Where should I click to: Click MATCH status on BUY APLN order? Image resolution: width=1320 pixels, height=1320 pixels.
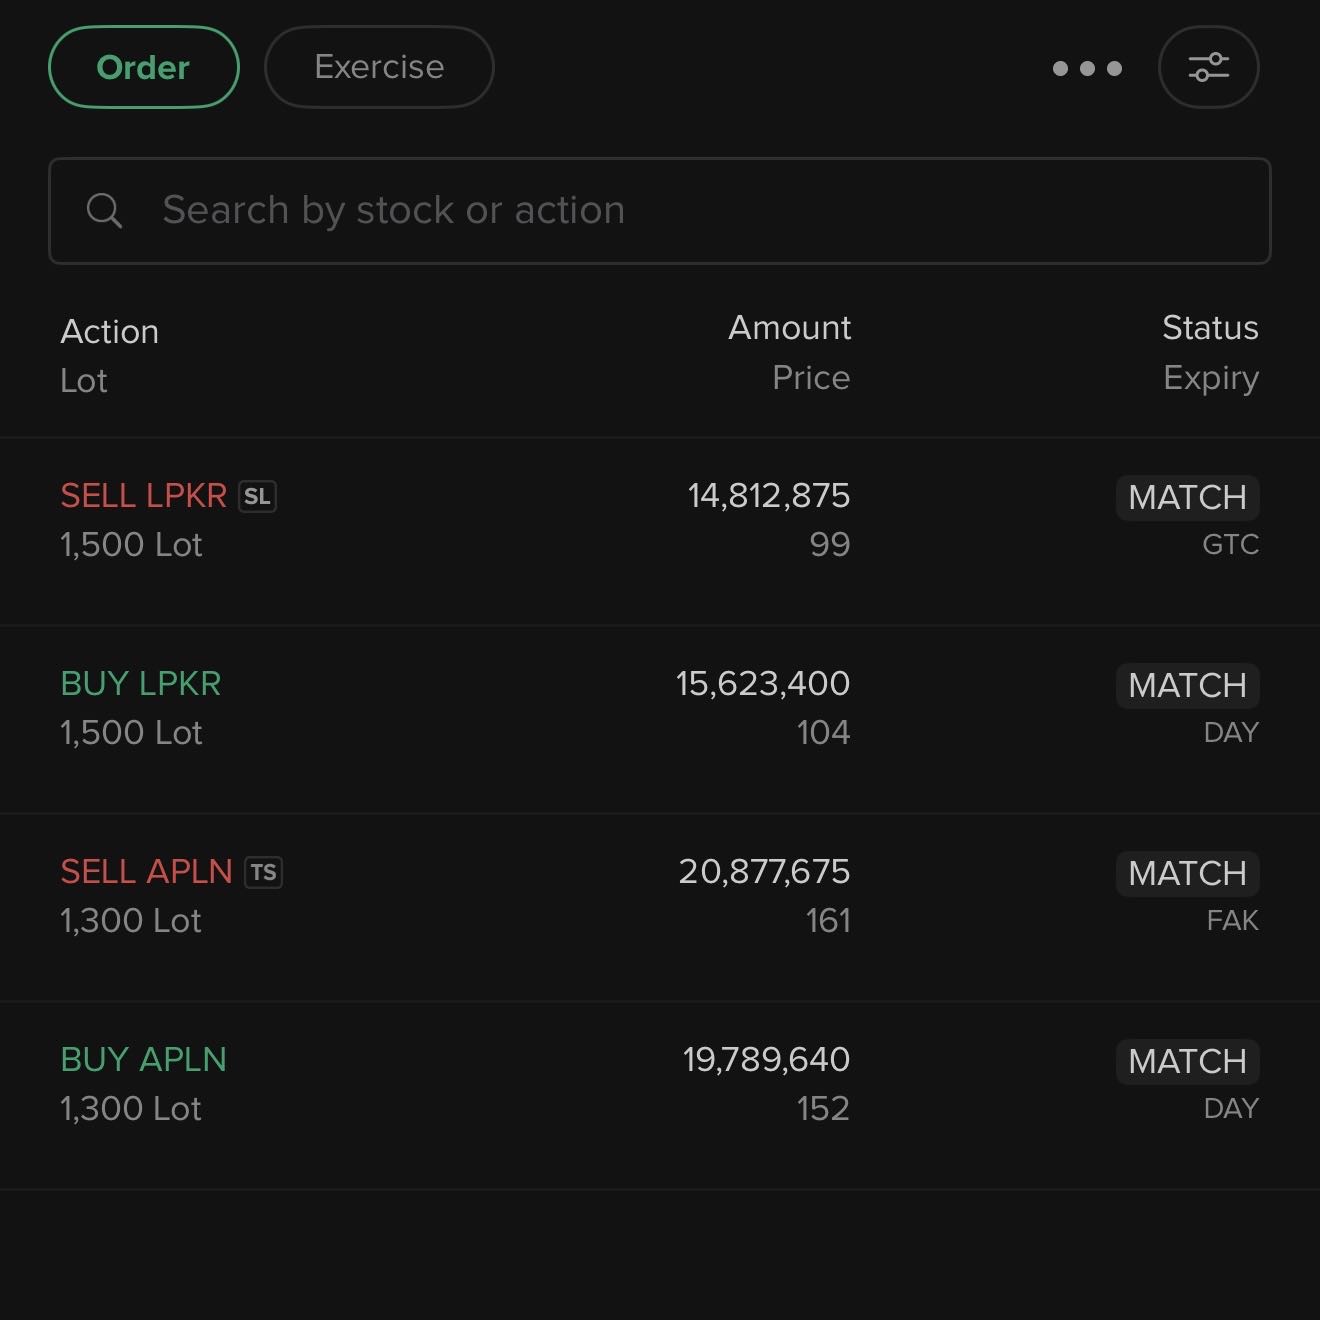click(1187, 1061)
